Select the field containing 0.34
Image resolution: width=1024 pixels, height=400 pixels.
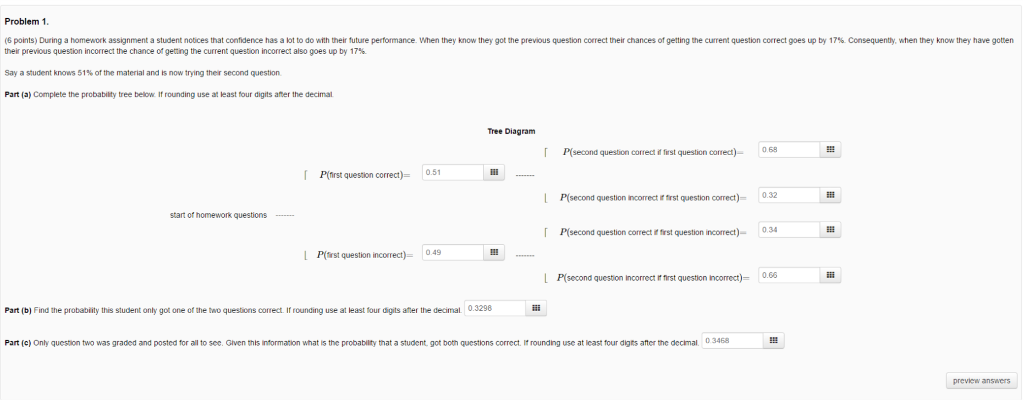point(790,229)
